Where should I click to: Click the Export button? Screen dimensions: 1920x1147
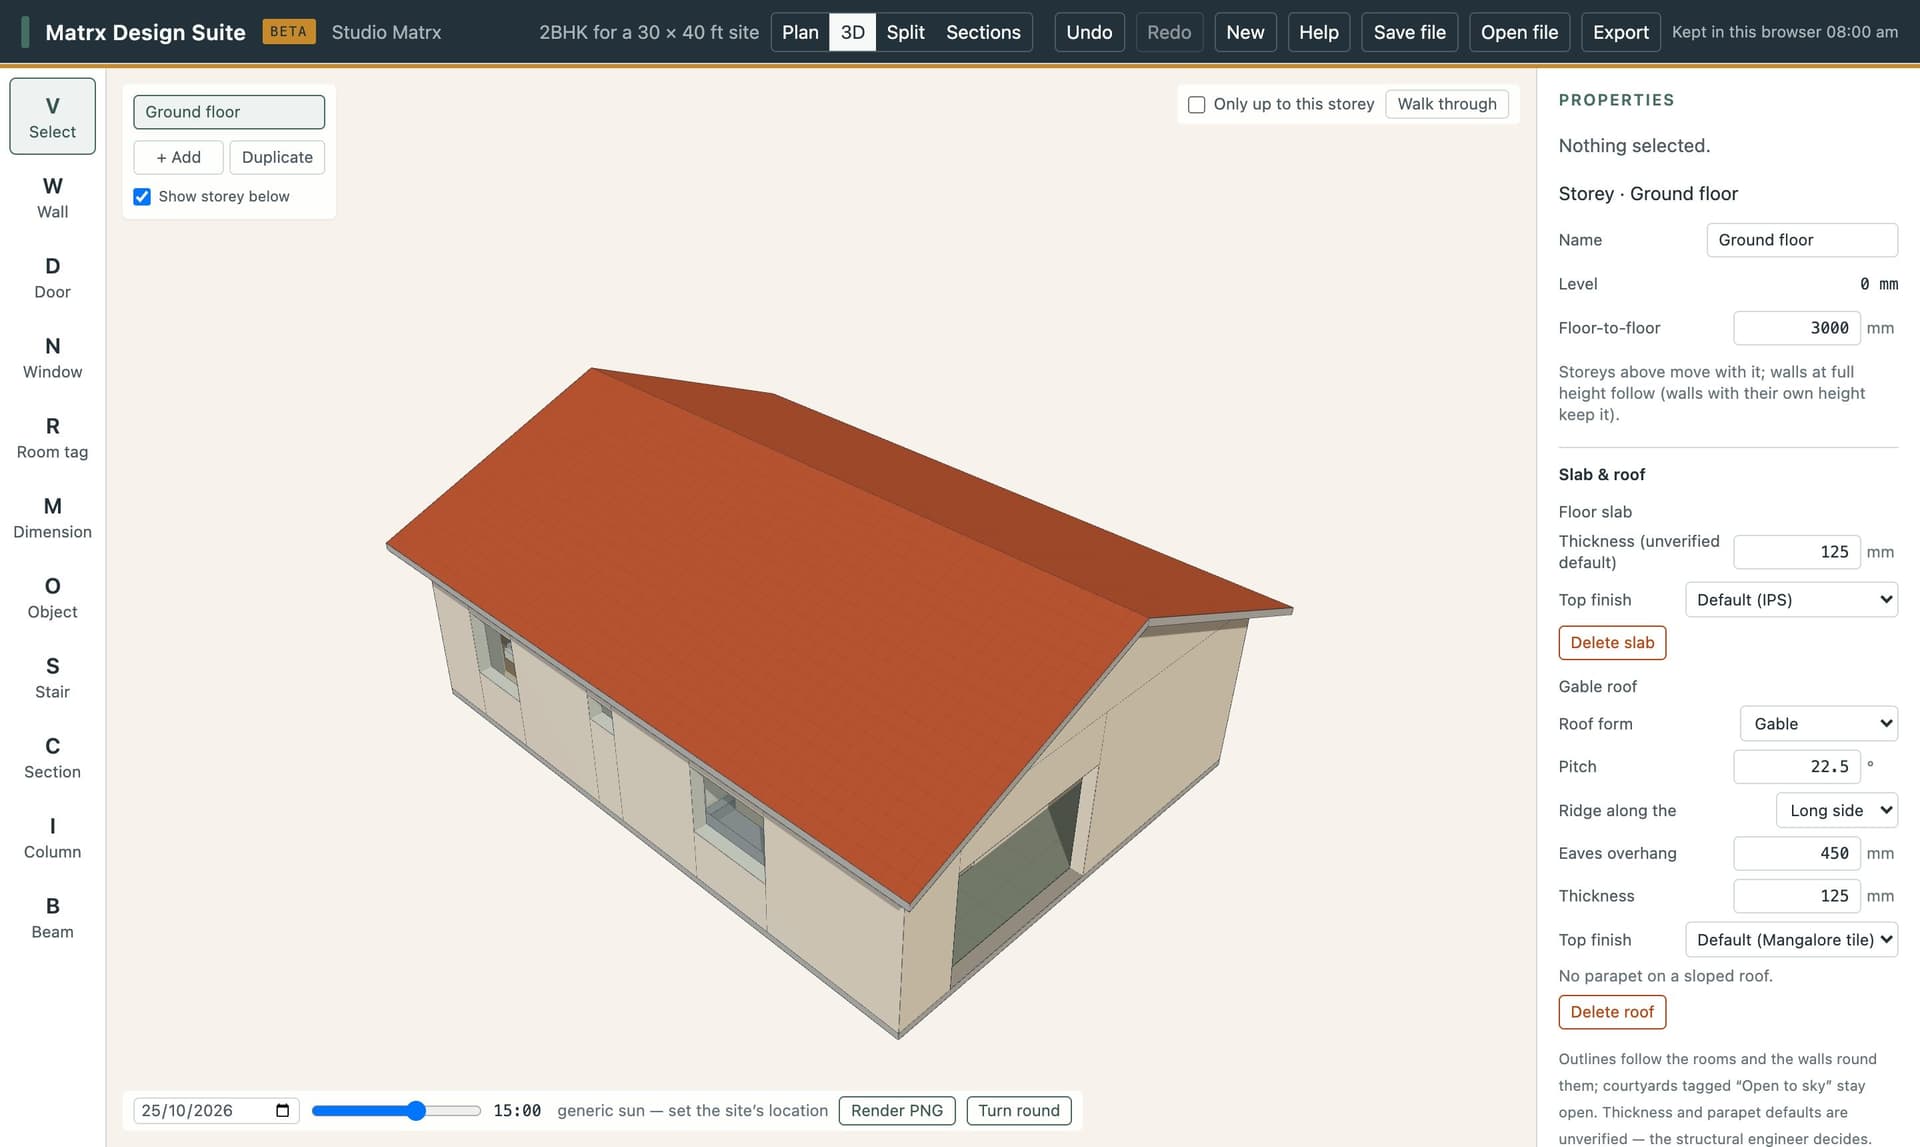tap(1620, 32)
